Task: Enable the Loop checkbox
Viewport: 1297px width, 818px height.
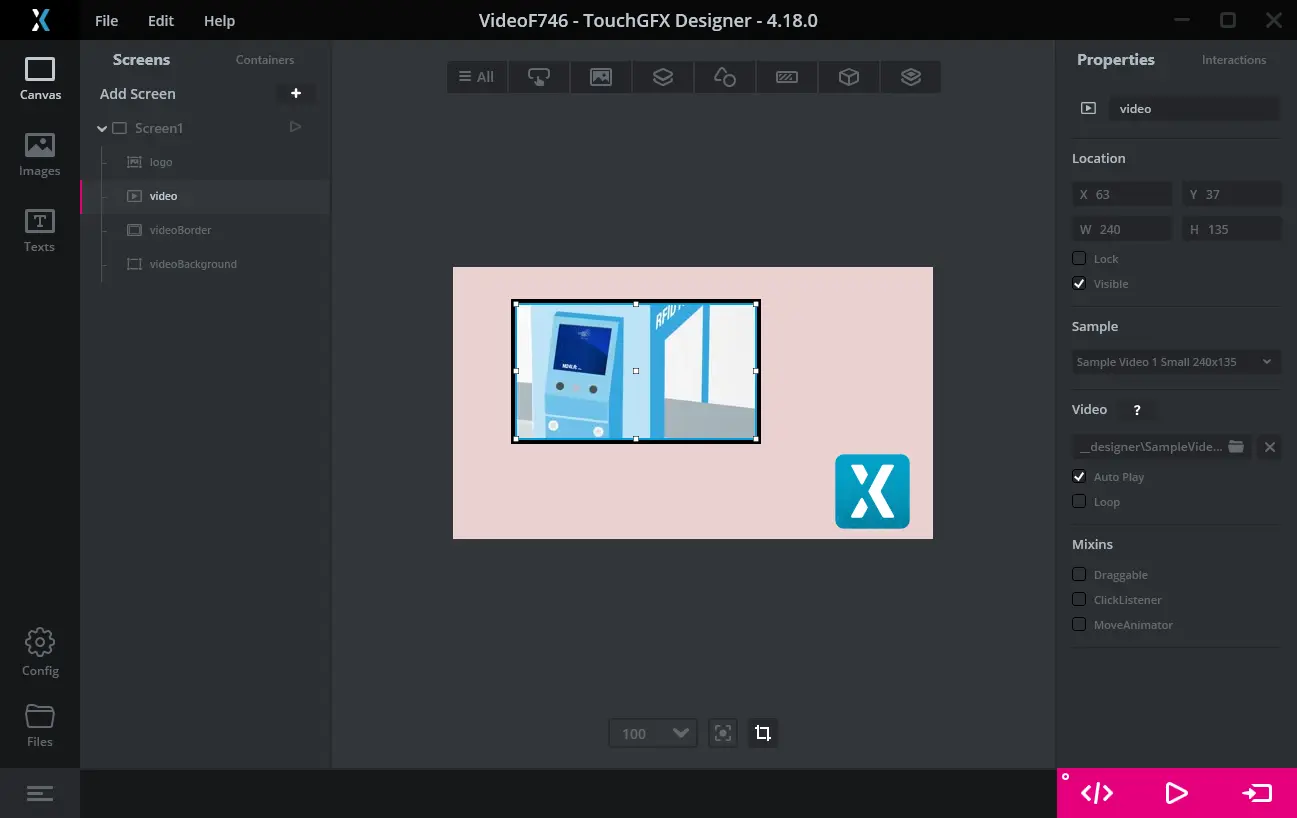Action: point(1079,501)
